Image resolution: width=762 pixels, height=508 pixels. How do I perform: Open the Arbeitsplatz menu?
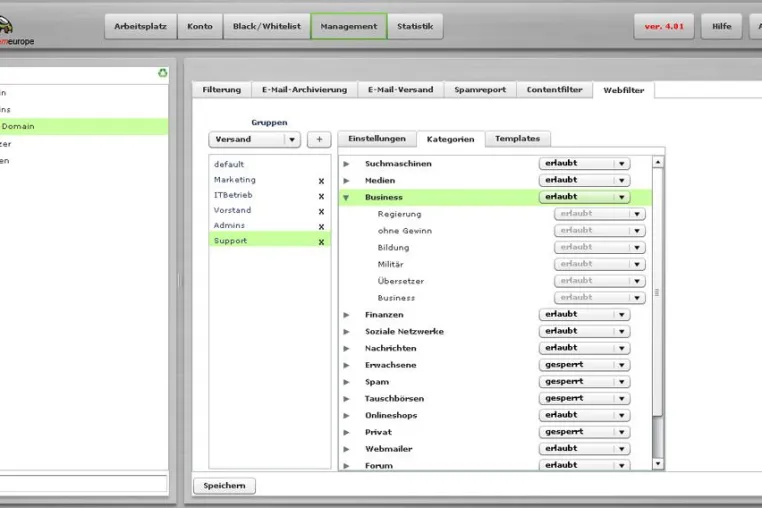pos(140,26)
